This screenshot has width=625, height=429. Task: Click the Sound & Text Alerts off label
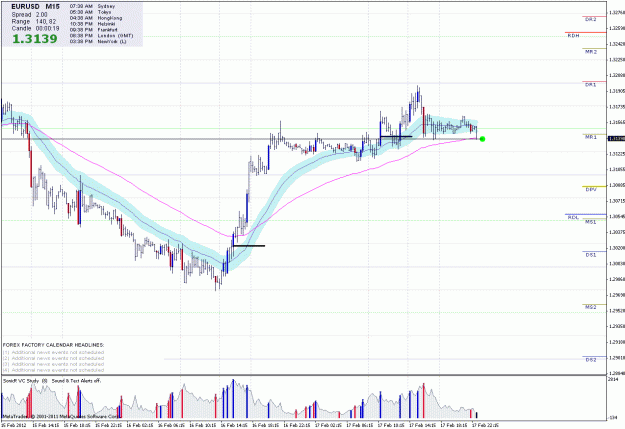[77, 381]
